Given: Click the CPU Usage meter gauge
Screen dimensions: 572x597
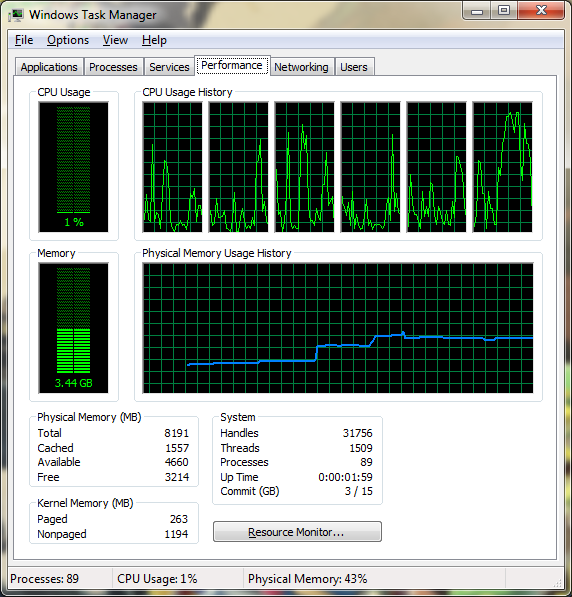Looking at the screenshot, I should 73,167.
